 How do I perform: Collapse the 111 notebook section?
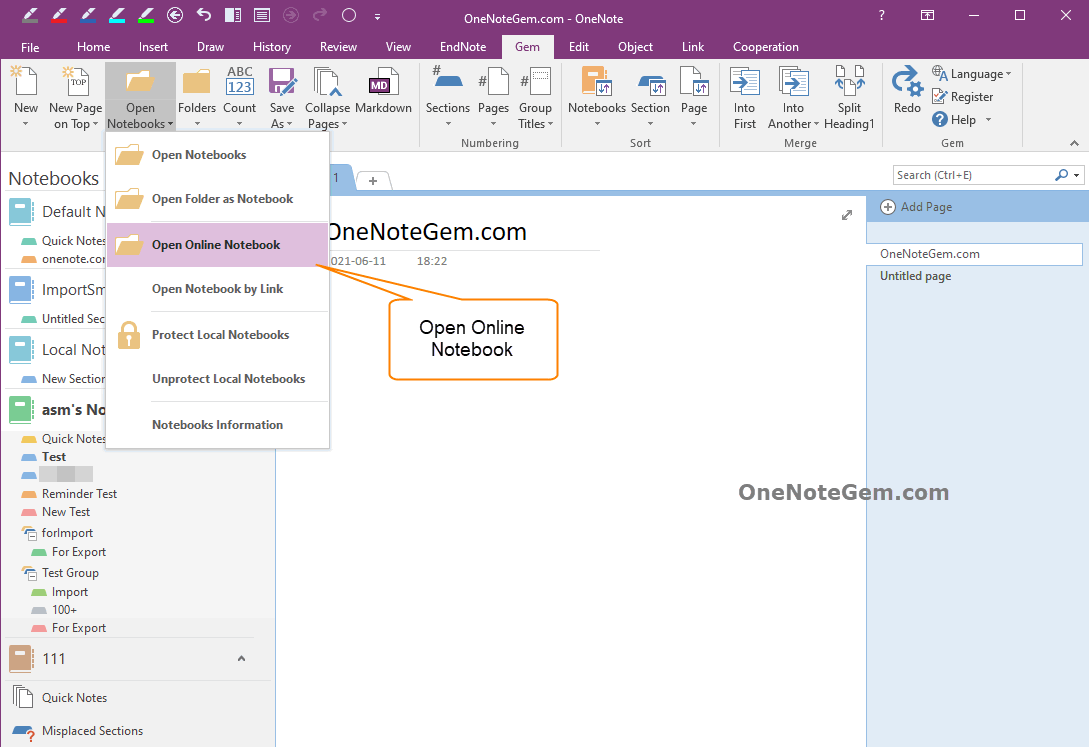[x=240, y=659]
